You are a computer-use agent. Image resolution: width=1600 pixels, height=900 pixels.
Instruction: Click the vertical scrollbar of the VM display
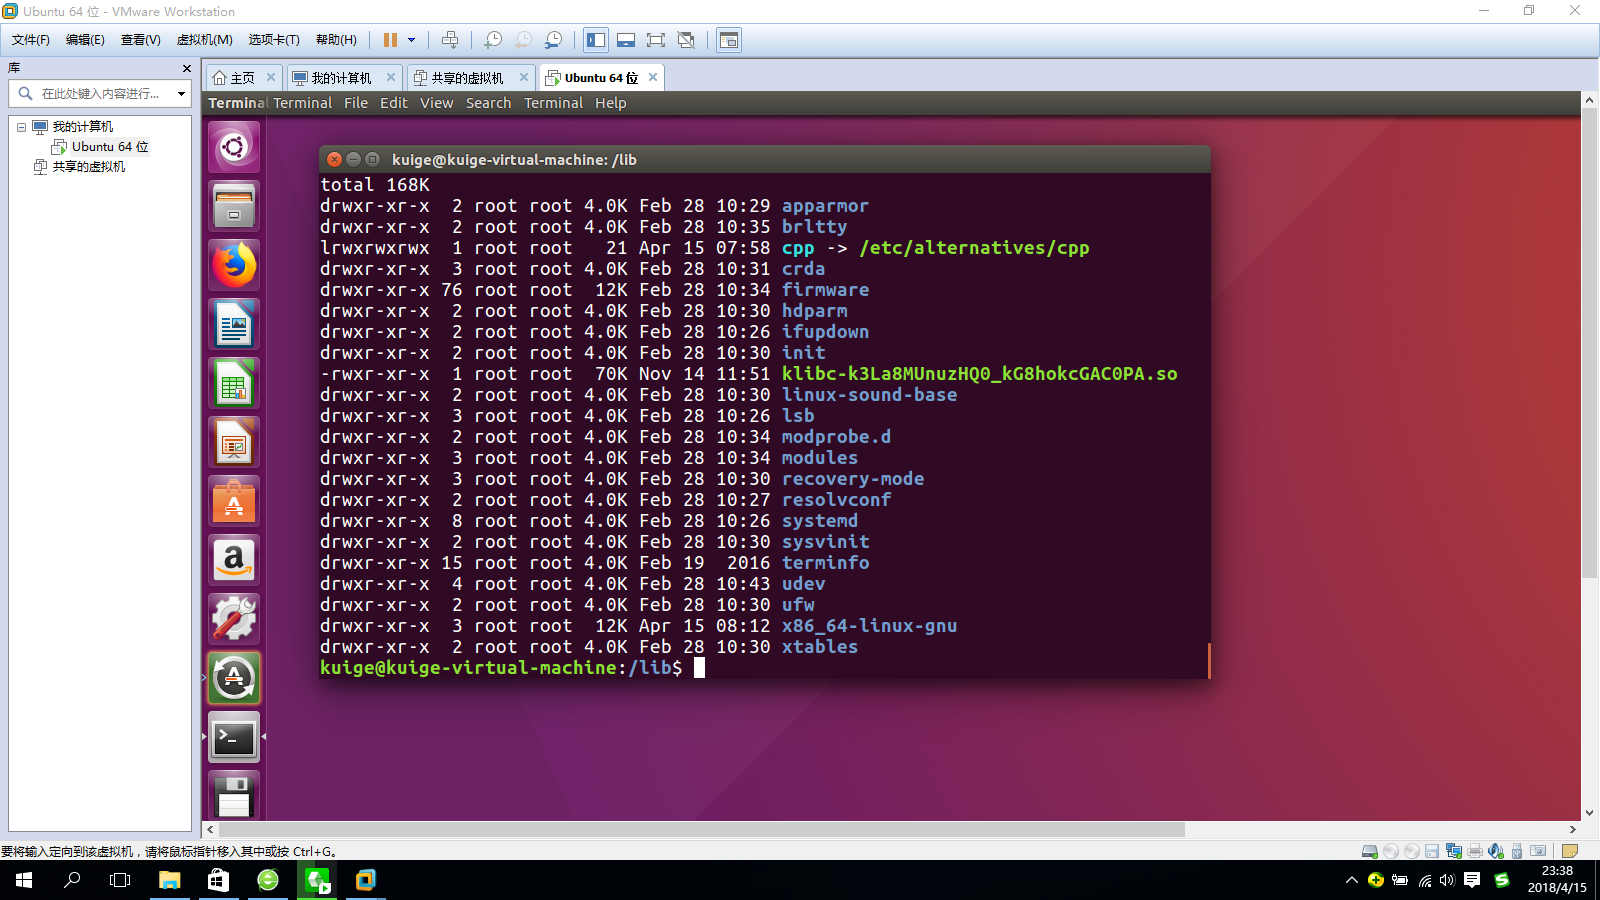(x=1589, y=343)
